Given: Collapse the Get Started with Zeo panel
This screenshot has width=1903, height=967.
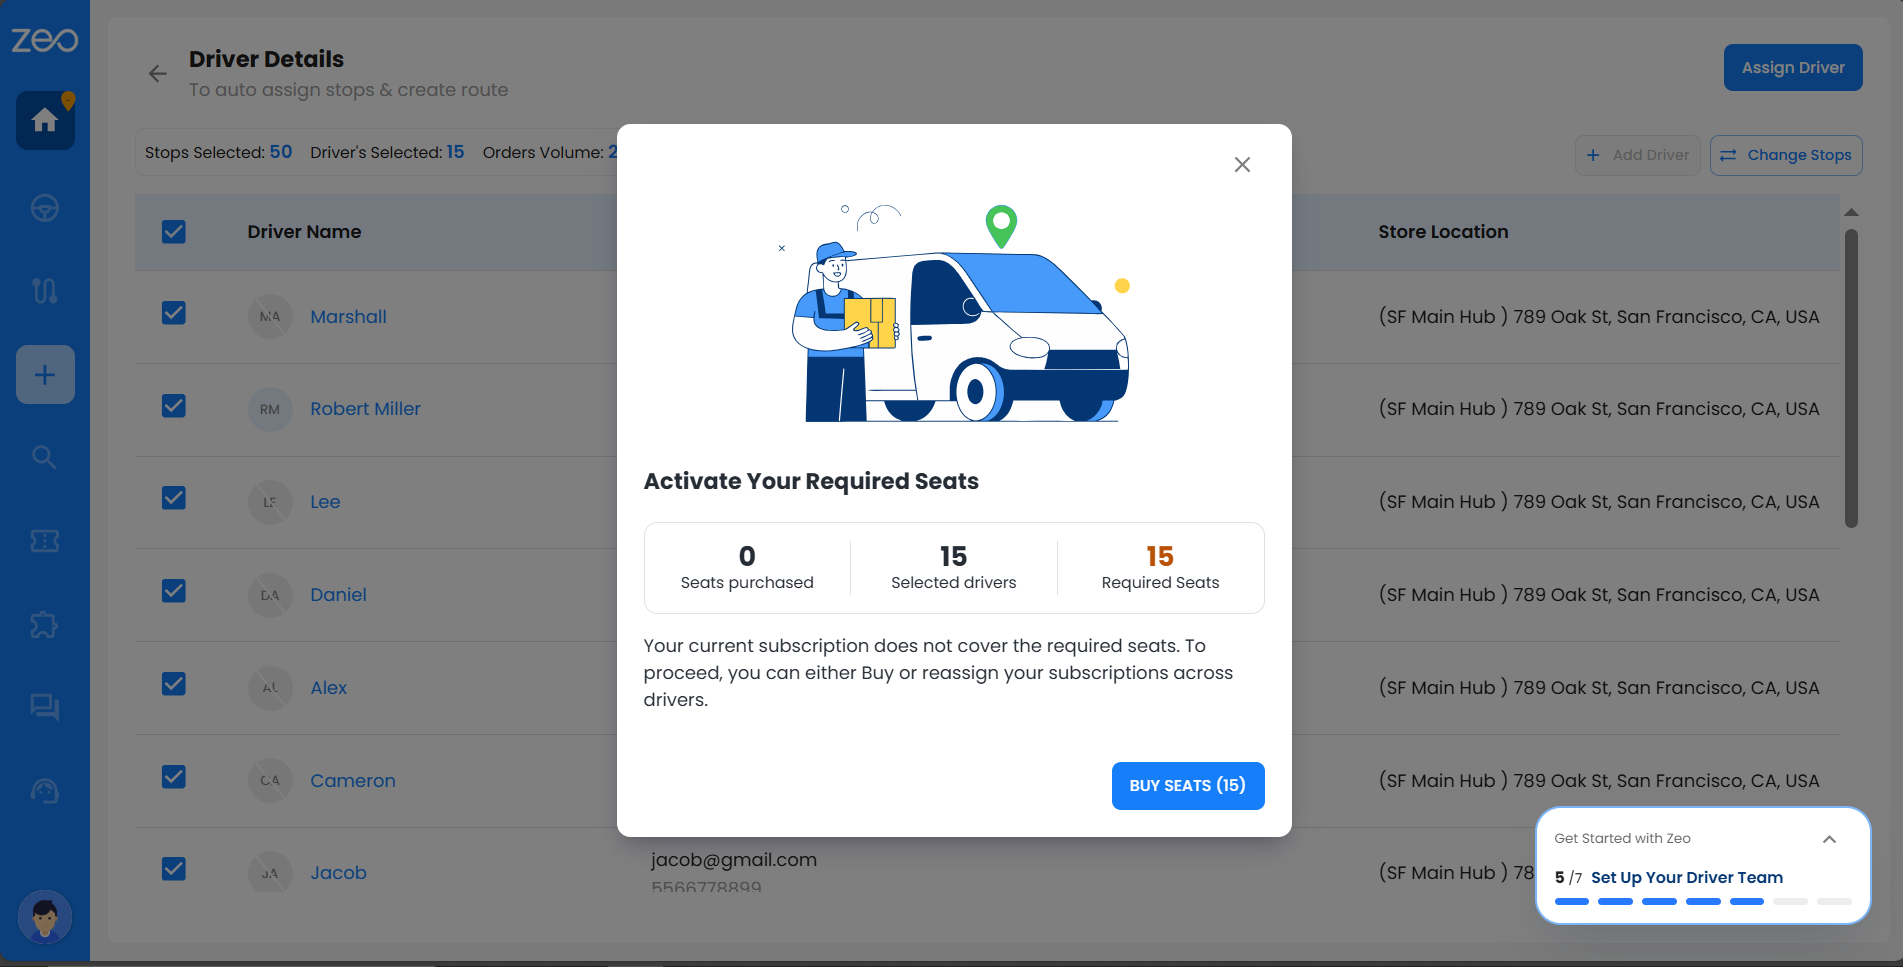Looking at the screenshot, I should point(1829,839).
